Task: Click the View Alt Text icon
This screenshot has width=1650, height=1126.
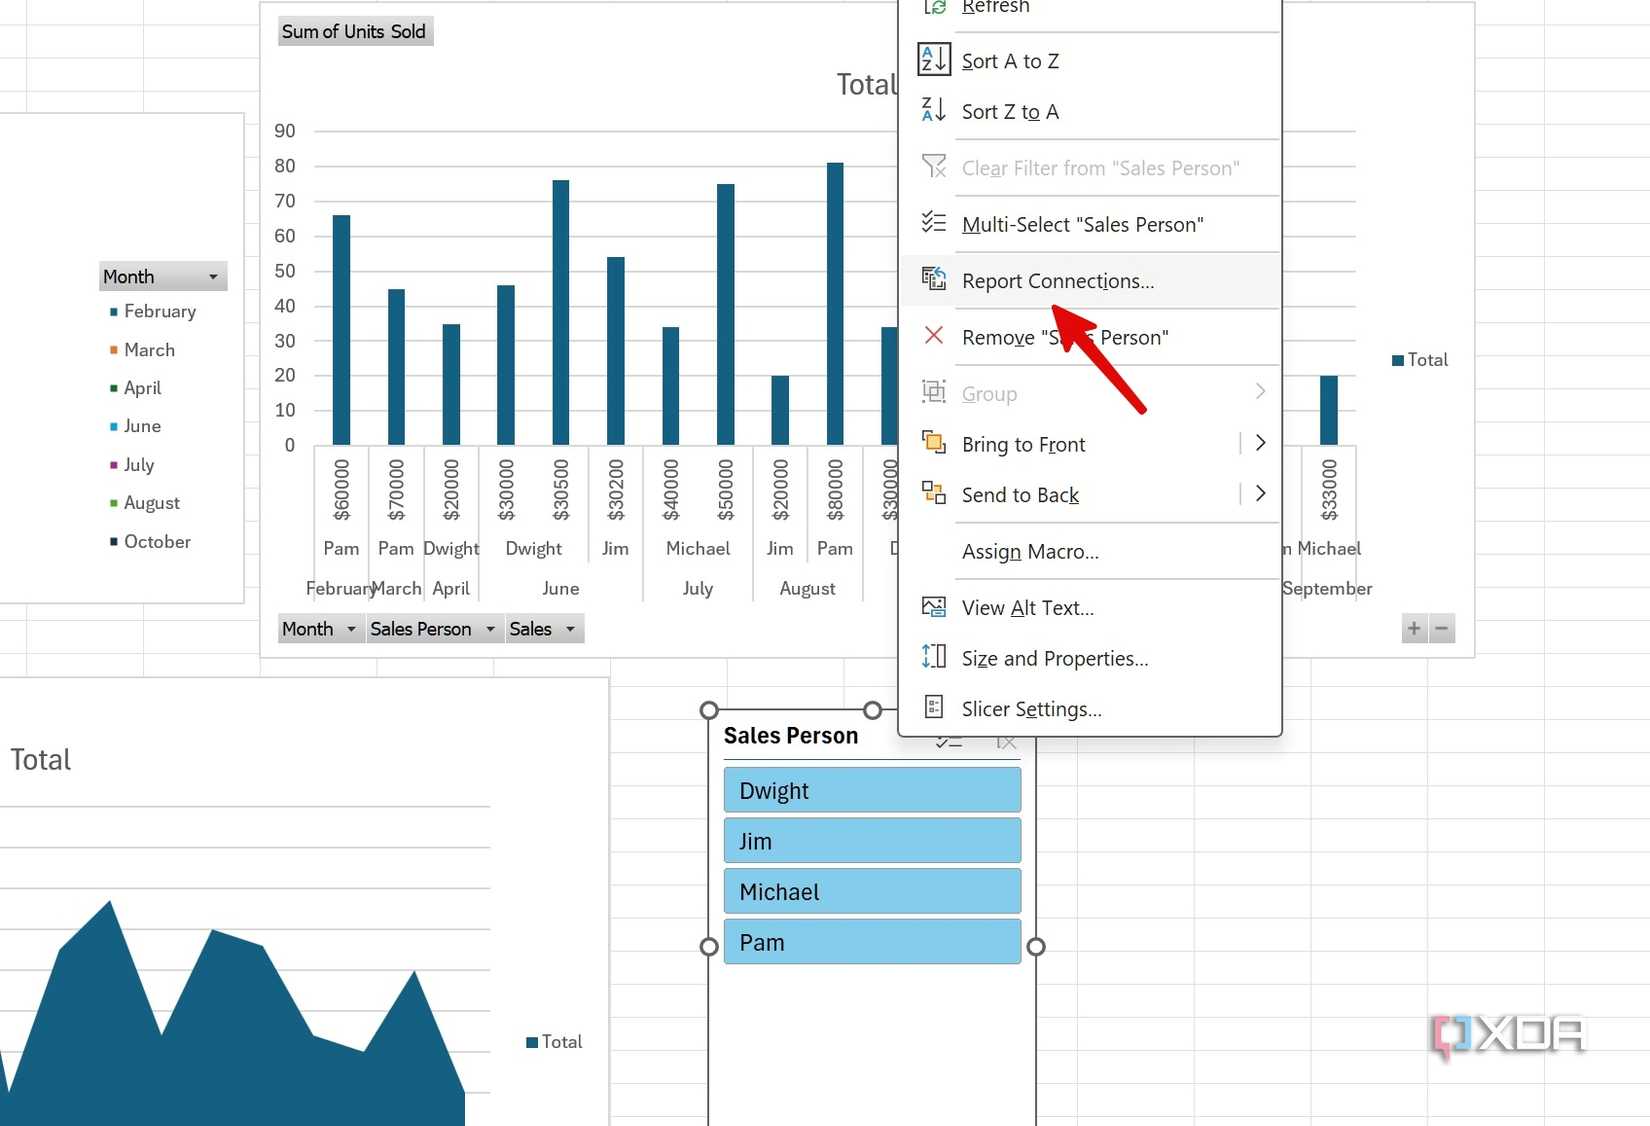Action: click(933, 607)
